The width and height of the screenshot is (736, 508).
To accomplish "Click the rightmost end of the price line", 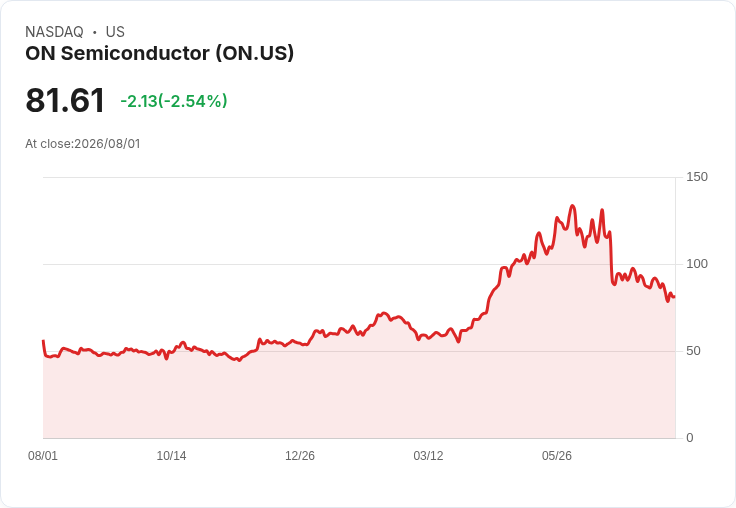I will pos(675,297).
